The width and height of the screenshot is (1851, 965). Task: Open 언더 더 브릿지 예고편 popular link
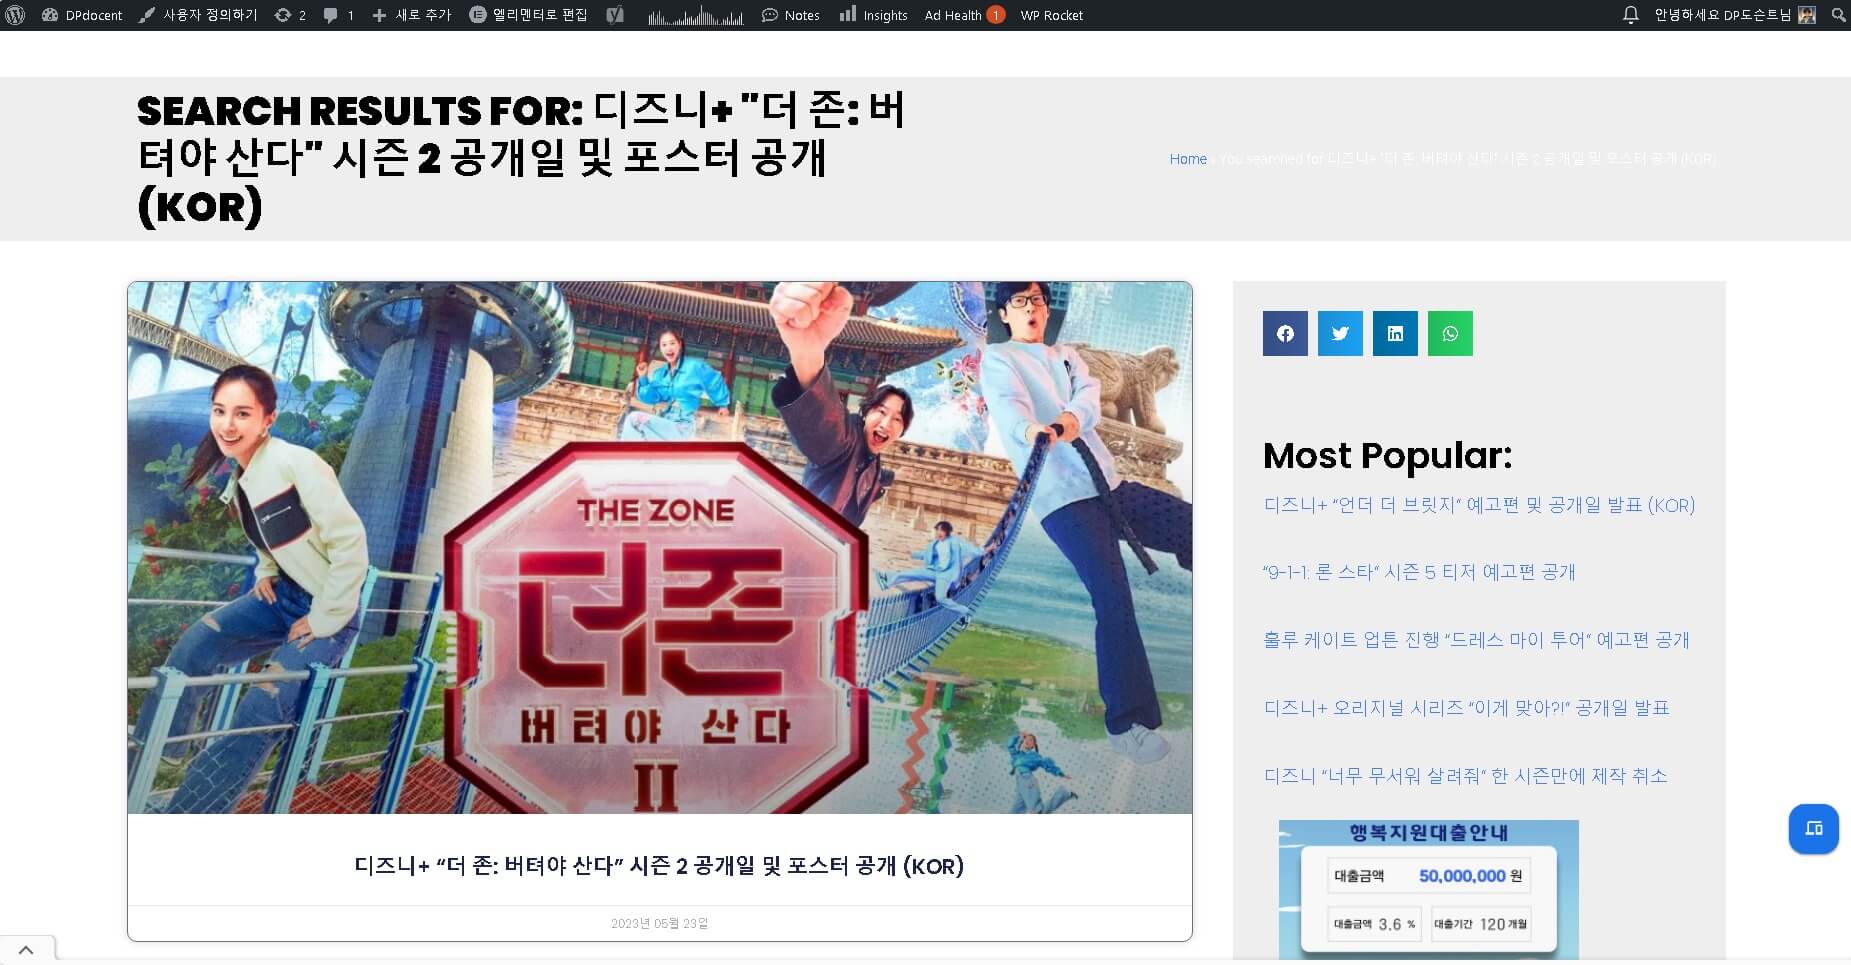tap(1479, 505)
